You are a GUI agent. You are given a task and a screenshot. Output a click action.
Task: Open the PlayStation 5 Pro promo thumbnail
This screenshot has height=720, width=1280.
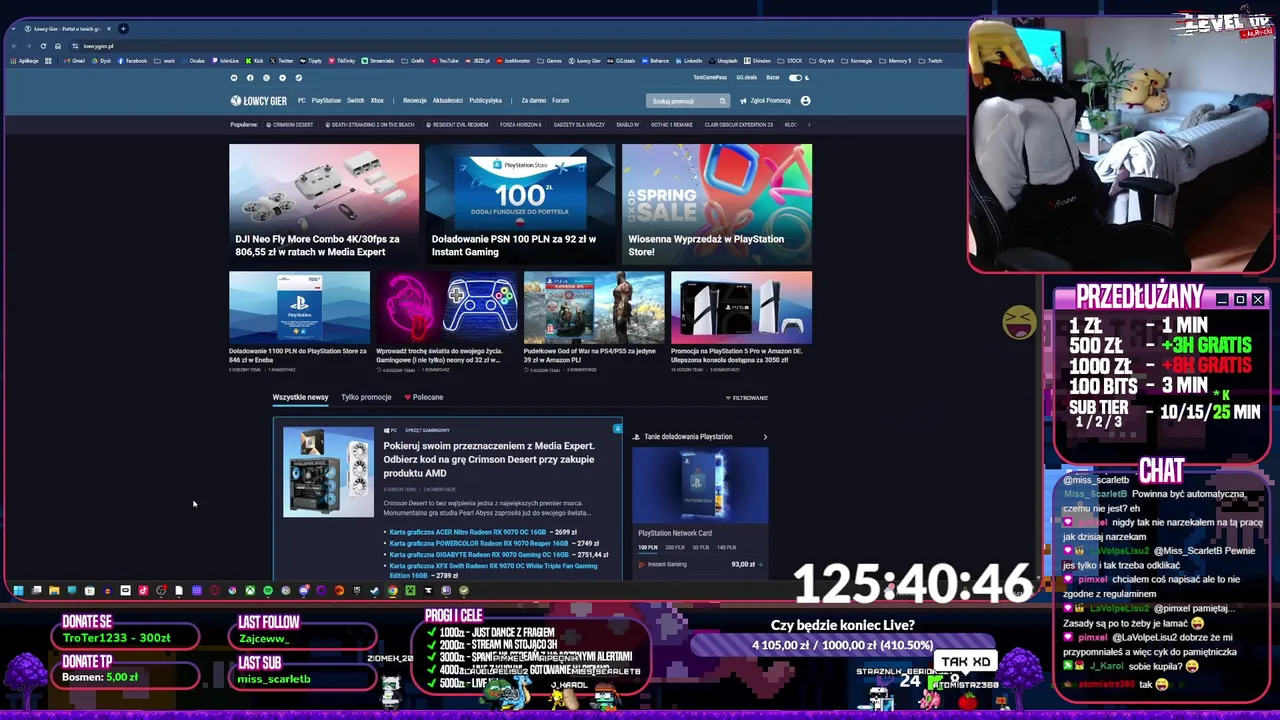point(741,307)
